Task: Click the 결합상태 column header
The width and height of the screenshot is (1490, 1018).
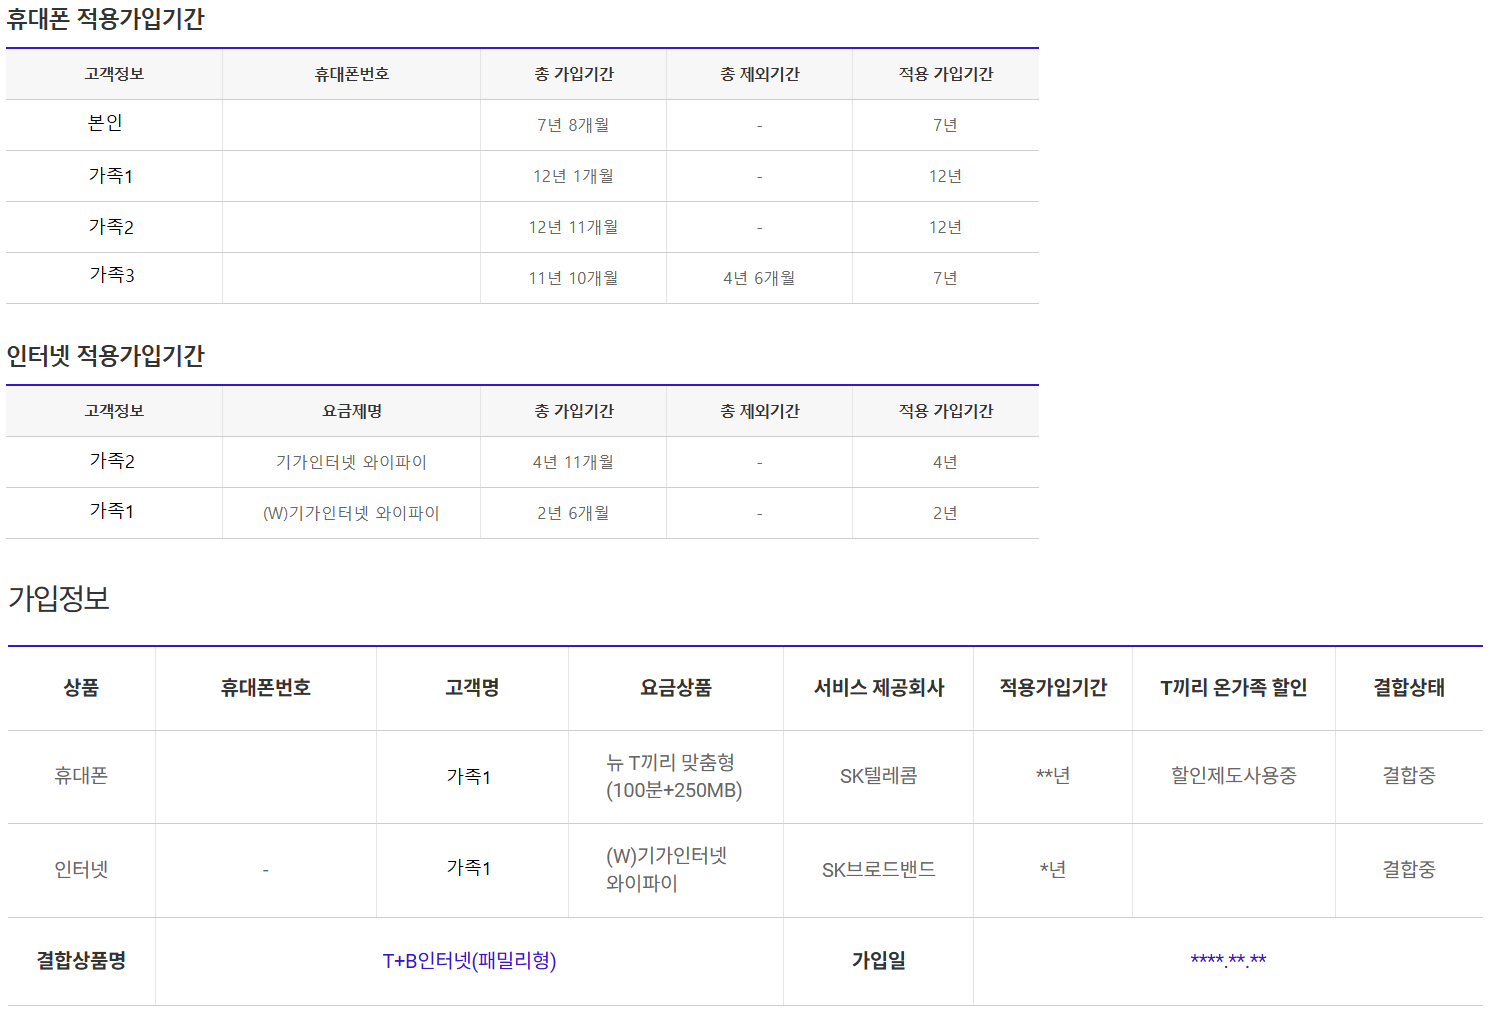Action: pyautogui.click(x=1408, y=688)
